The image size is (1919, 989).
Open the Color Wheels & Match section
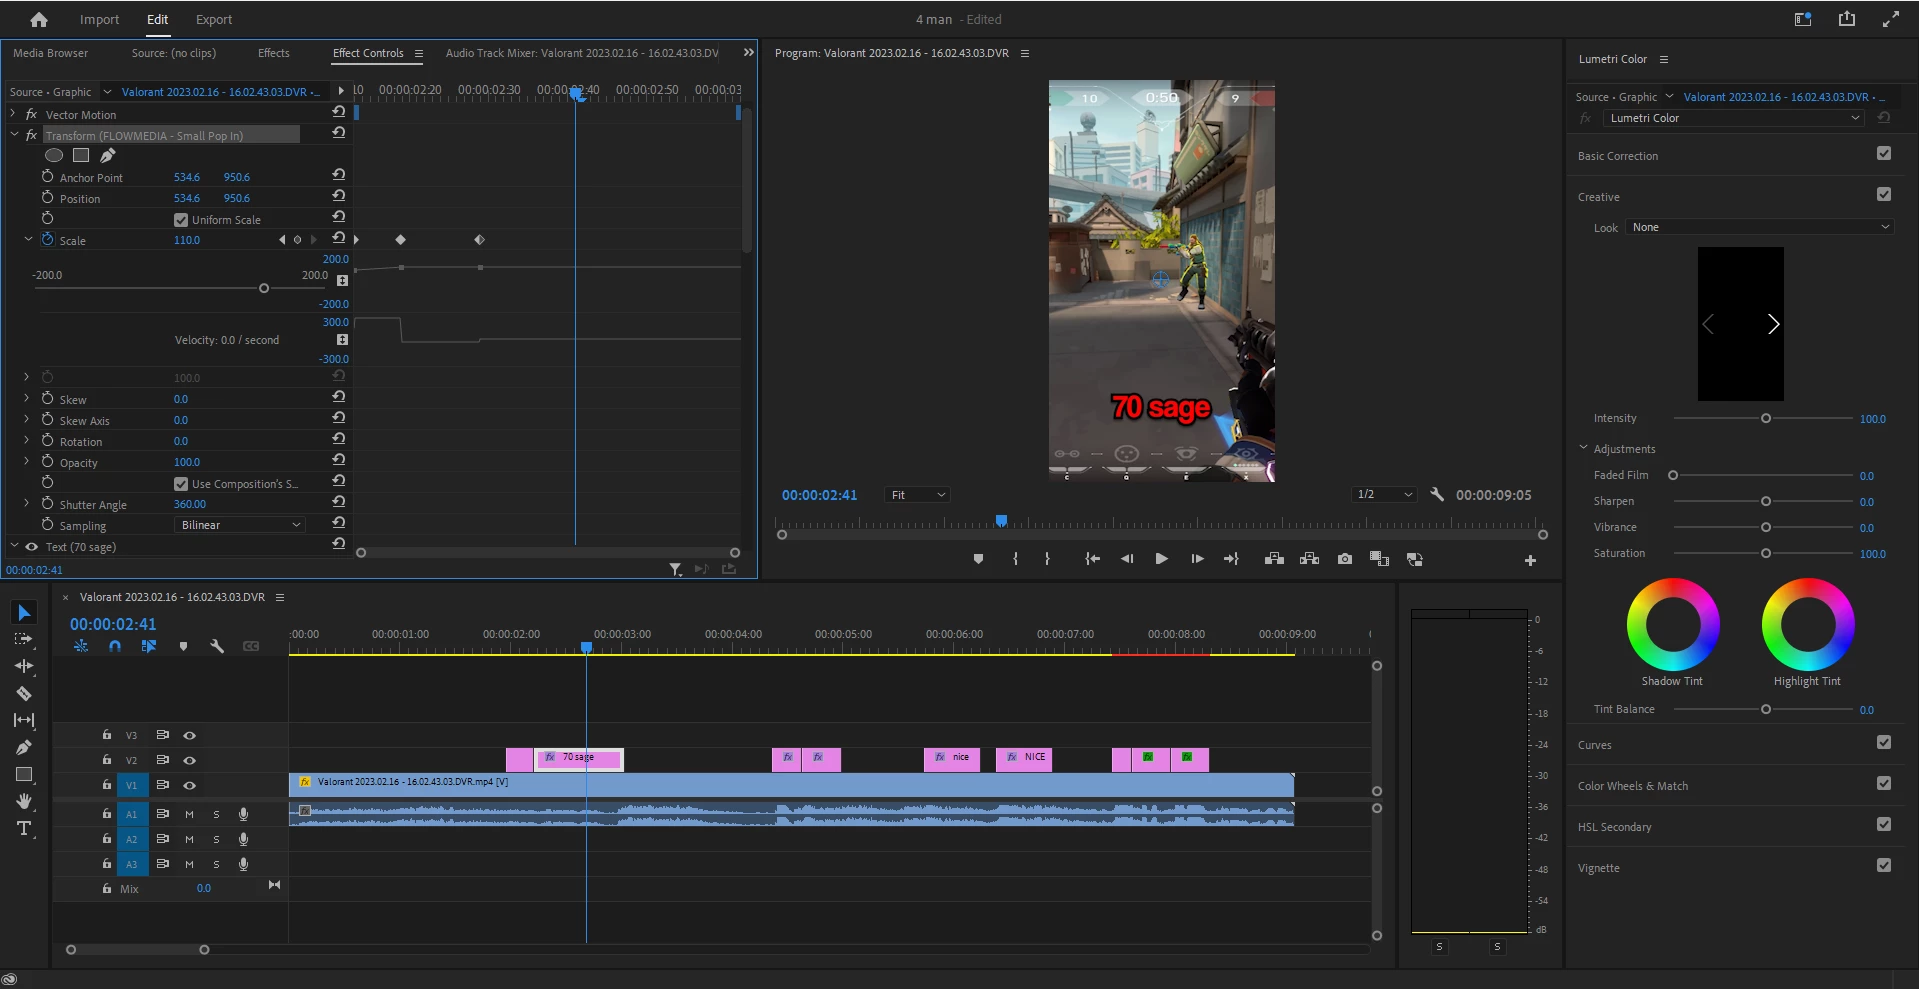click(1632, 786)
